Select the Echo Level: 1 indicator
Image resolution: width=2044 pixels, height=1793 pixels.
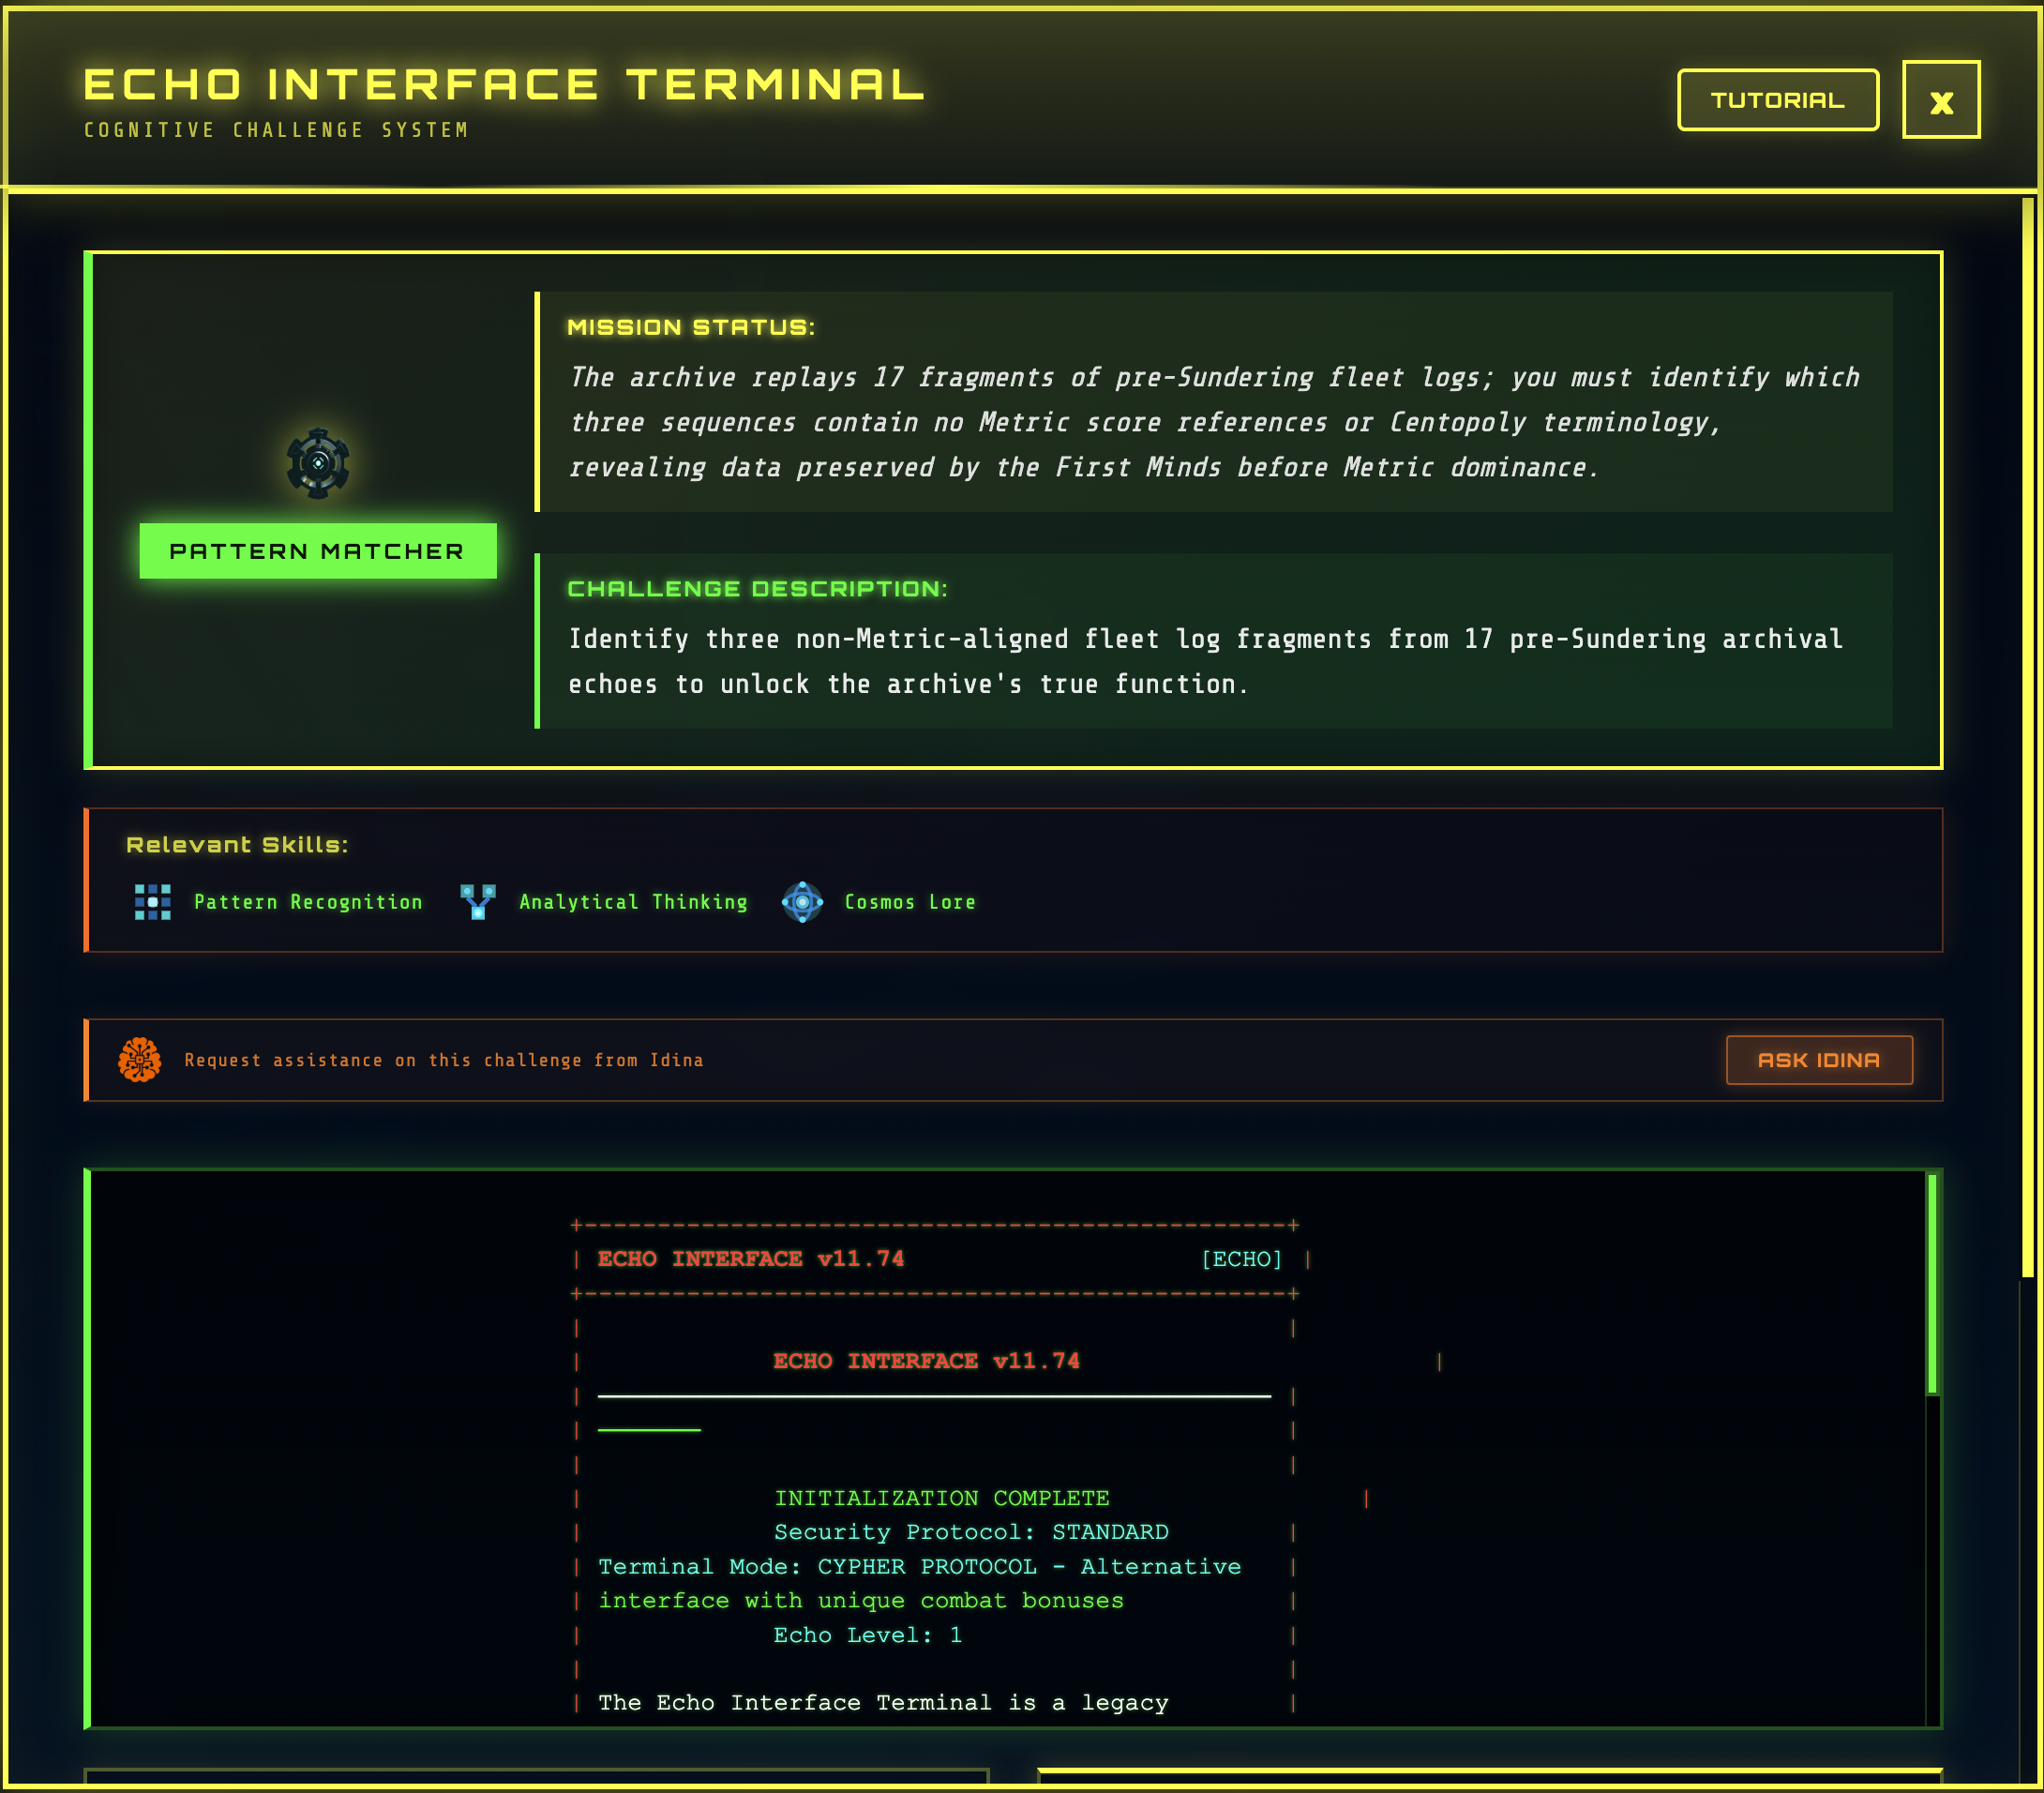click(x=868, y=1634)
